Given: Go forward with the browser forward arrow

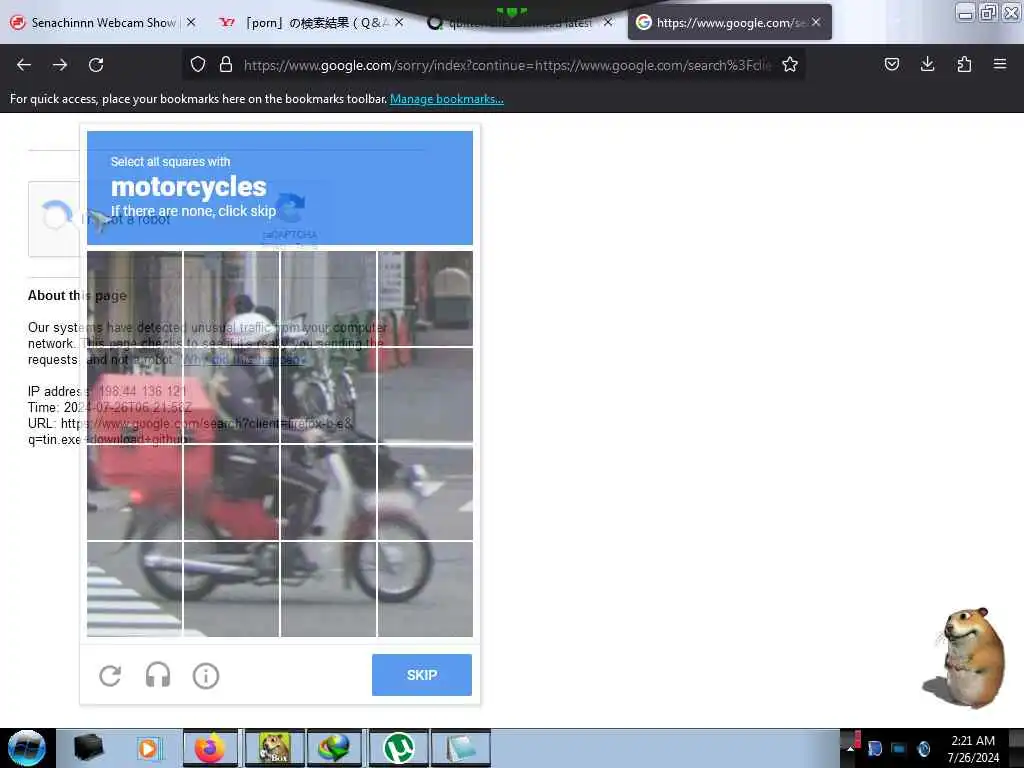Looking at the screenshot, I should (60, 65).
